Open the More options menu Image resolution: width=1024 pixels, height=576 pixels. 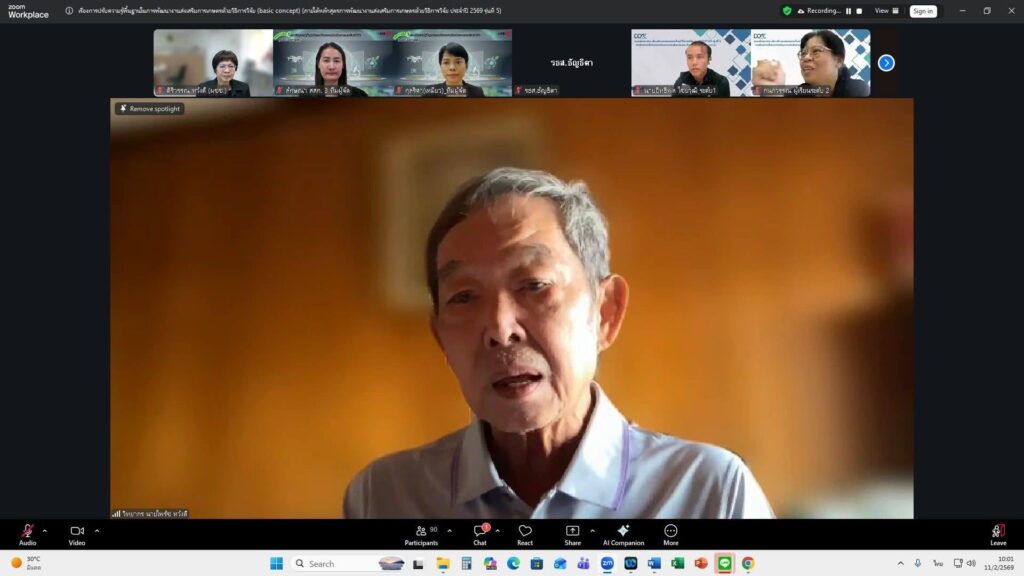coord(670,531)
